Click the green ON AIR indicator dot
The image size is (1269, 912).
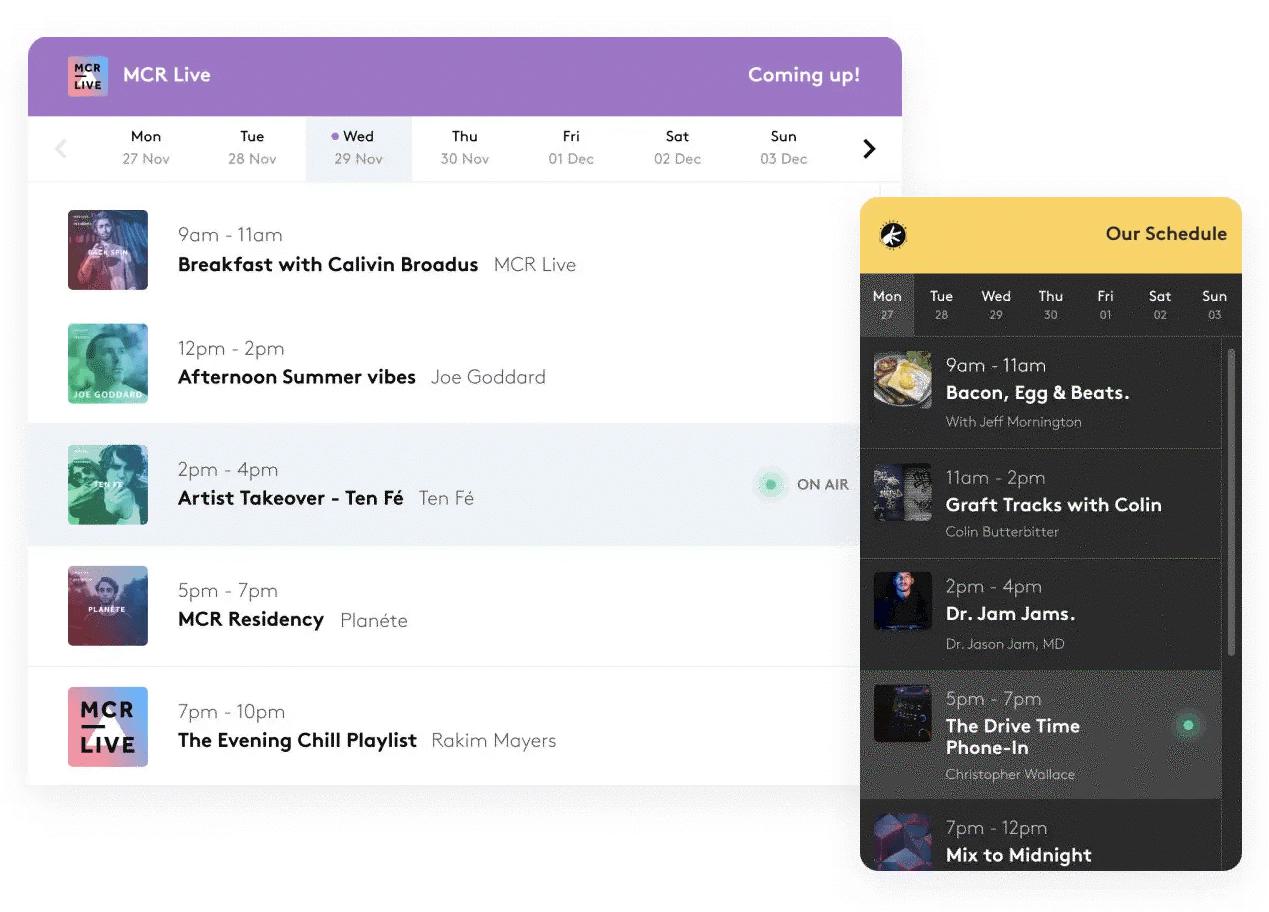tap(770, 485)
